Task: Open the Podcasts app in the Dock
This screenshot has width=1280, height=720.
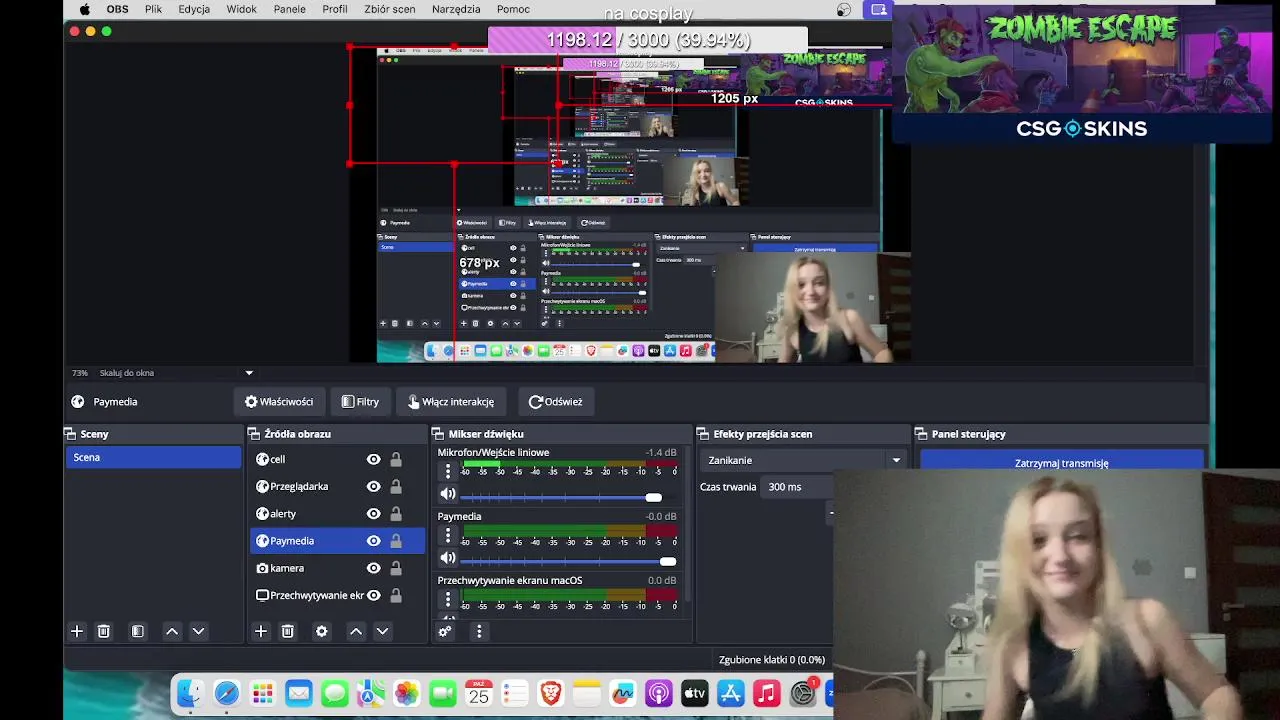Action: coord(659,693)
